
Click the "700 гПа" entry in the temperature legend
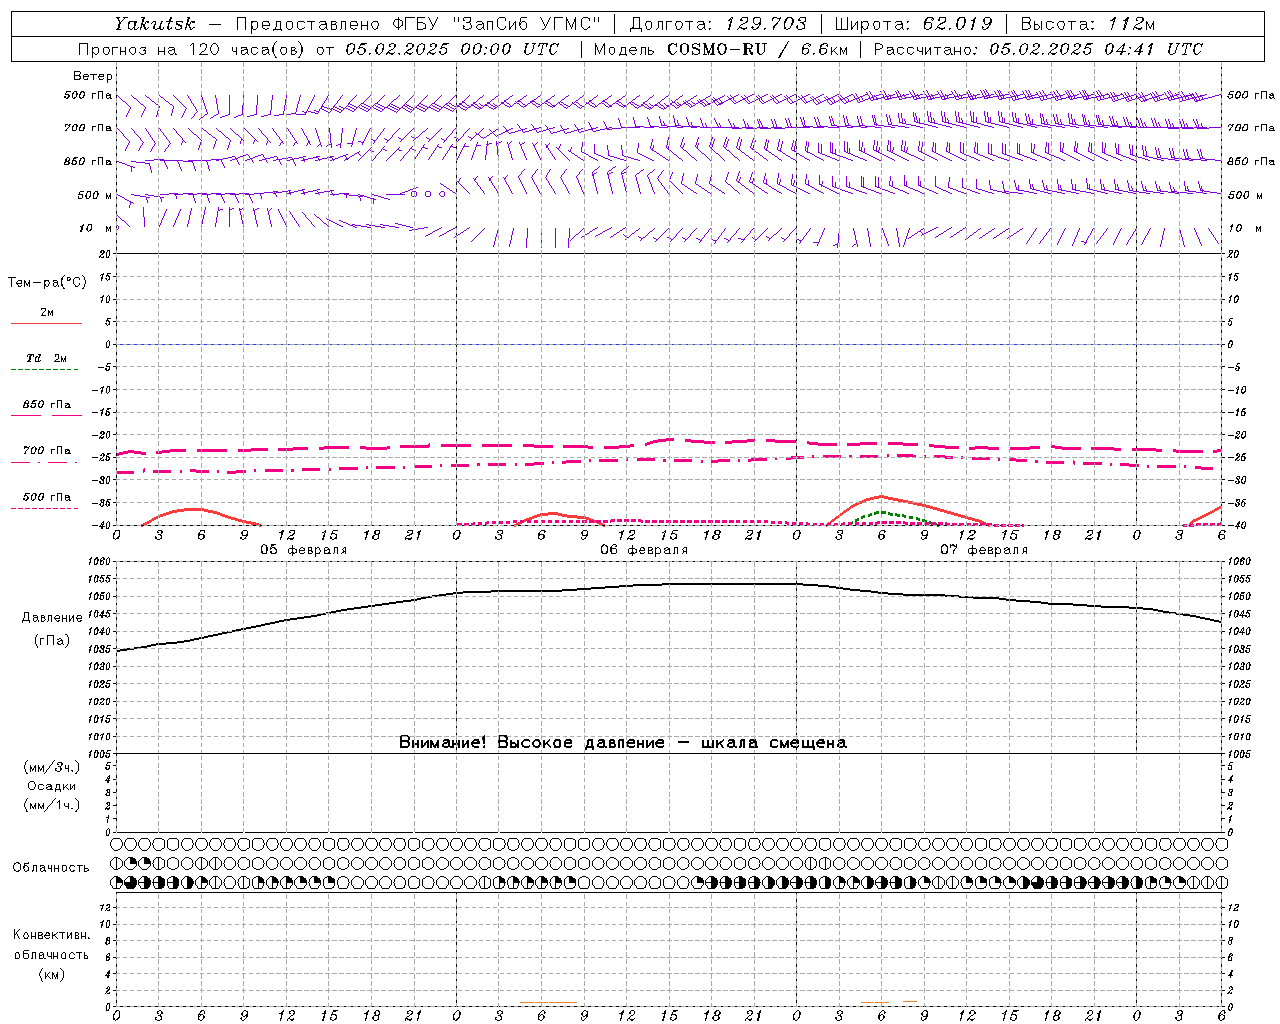pyautogui.click(x=47, y=451)
